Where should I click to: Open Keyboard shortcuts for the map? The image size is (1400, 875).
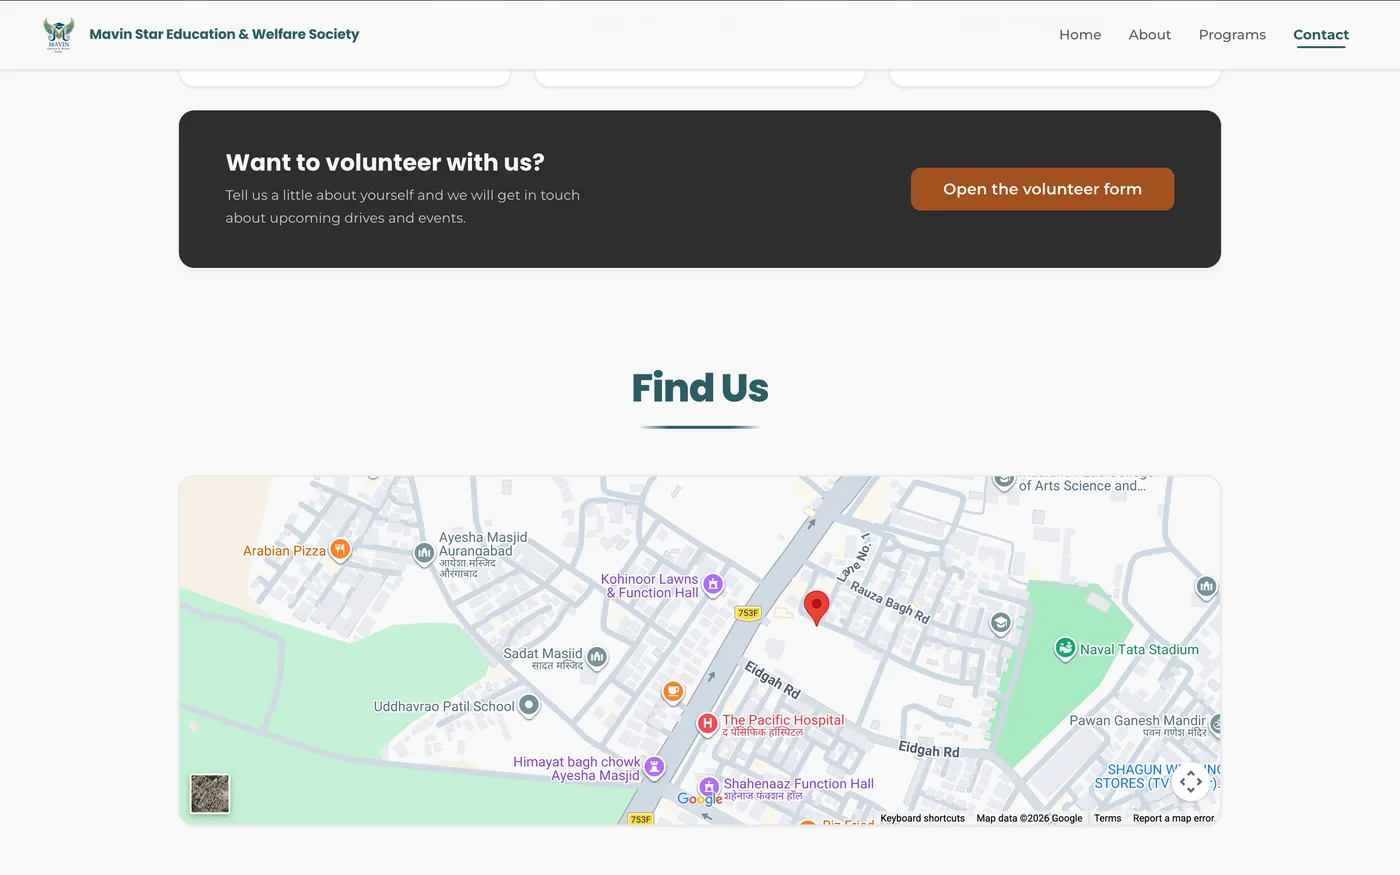tap(922, 818)
